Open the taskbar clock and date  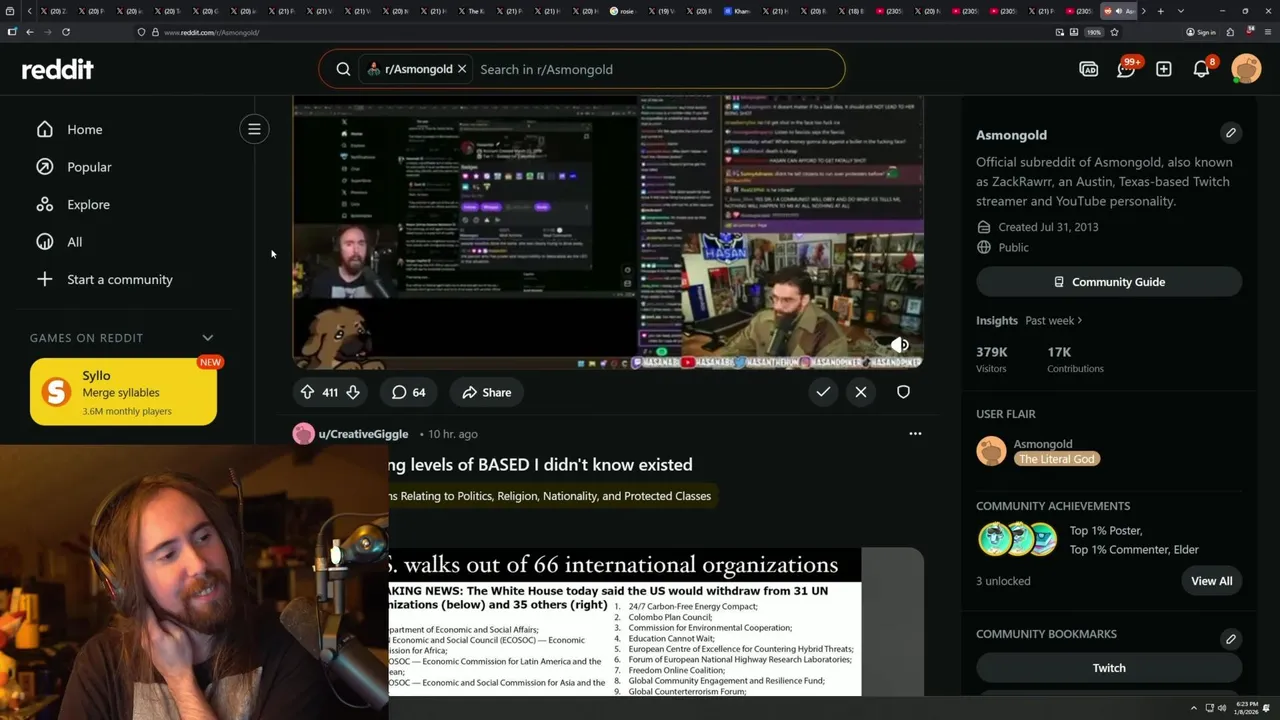pyautogui.click(x=1247, y=708)
